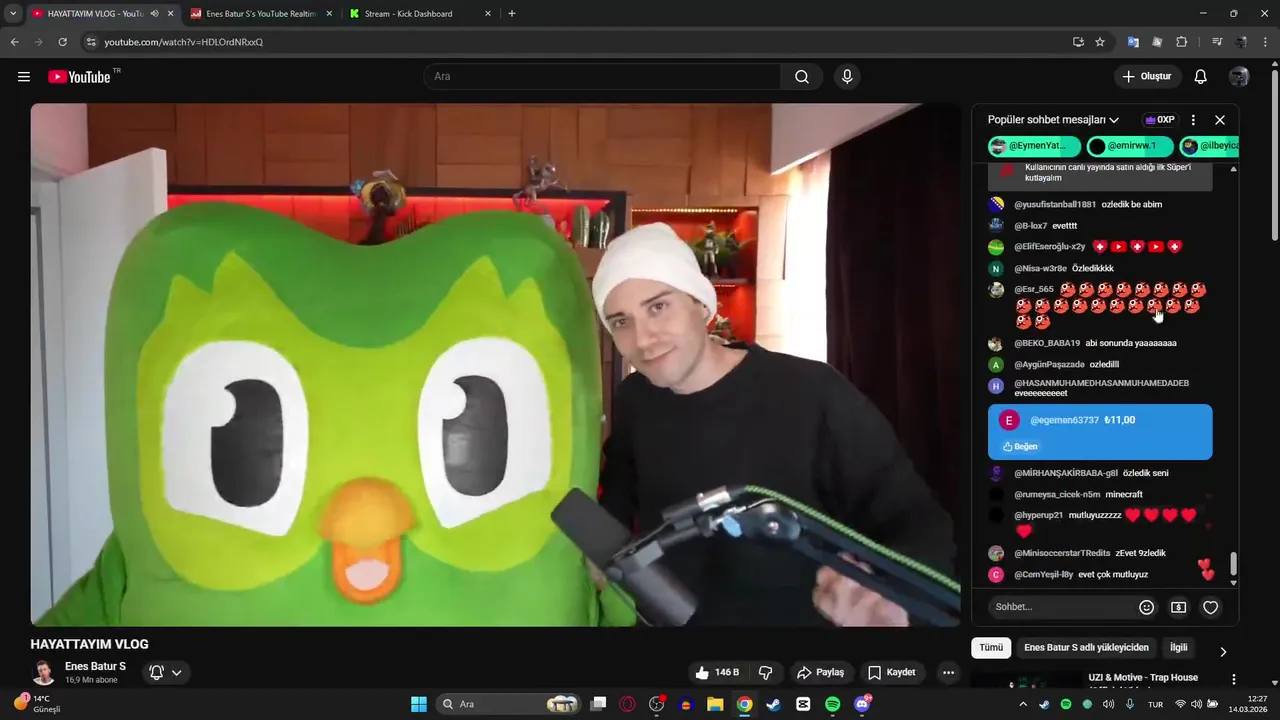Image resolution: width=1280 pixels, height=720 pixels.
Task: Open Discord from the taskbar
Action: 862,704
